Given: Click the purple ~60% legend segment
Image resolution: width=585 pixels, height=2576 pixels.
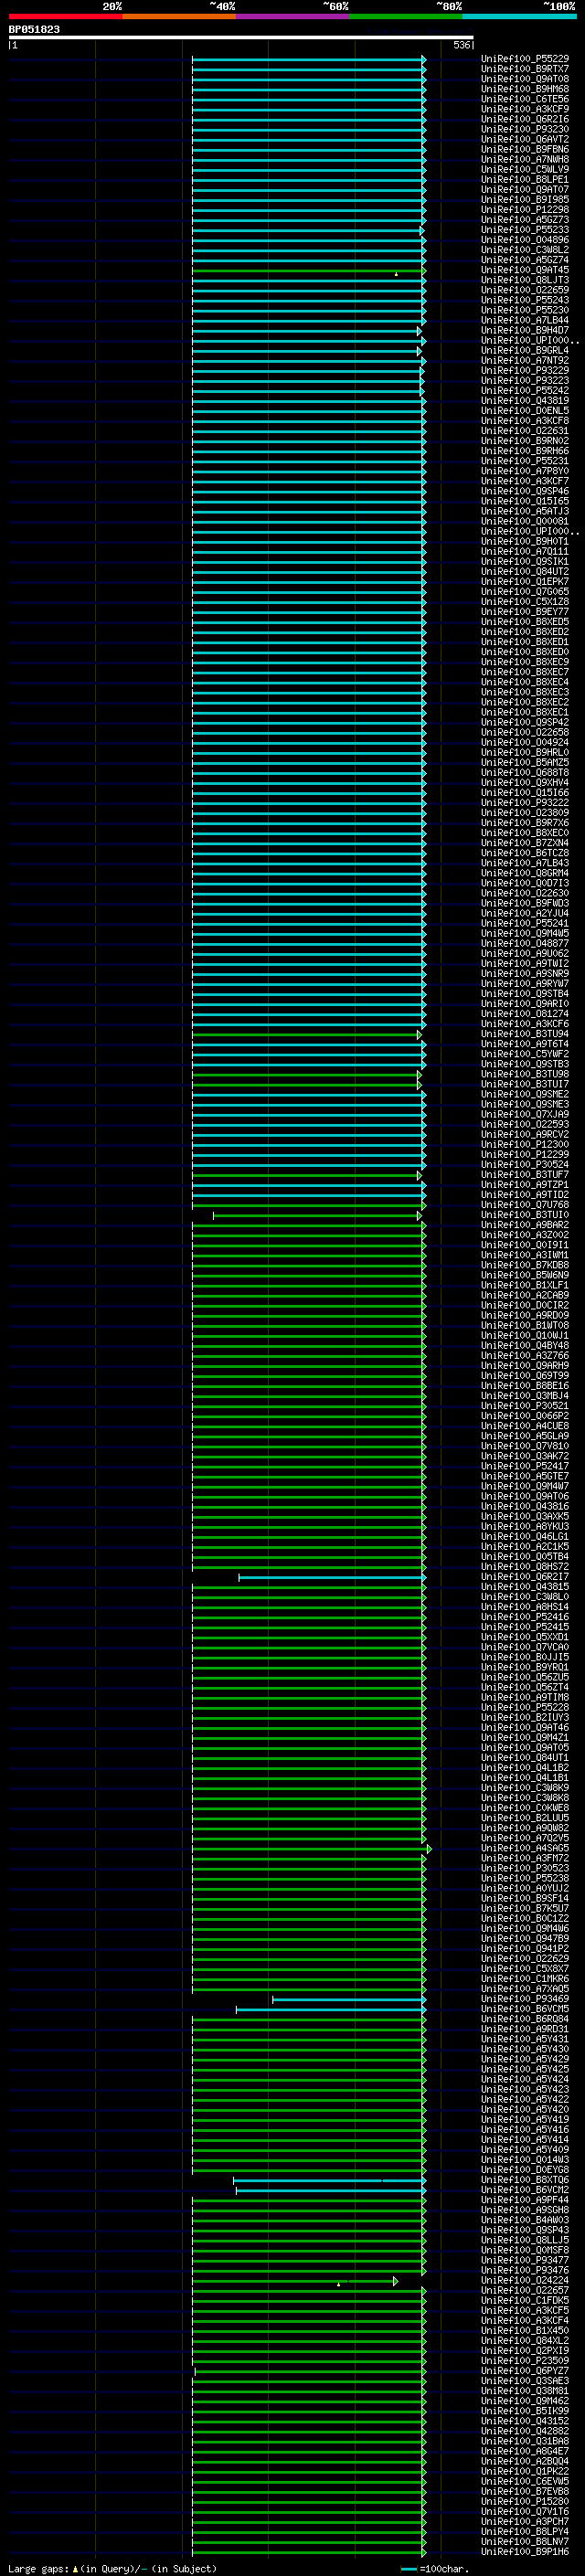Looking at the screenshot, I should coord(293,16).
